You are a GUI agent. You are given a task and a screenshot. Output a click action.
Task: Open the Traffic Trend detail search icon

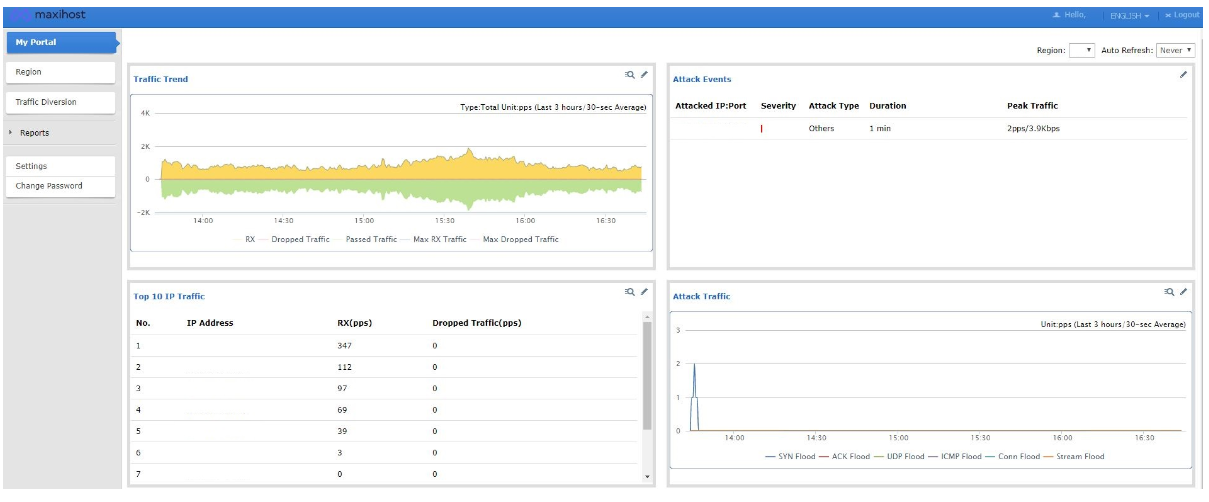coord(629,74)
